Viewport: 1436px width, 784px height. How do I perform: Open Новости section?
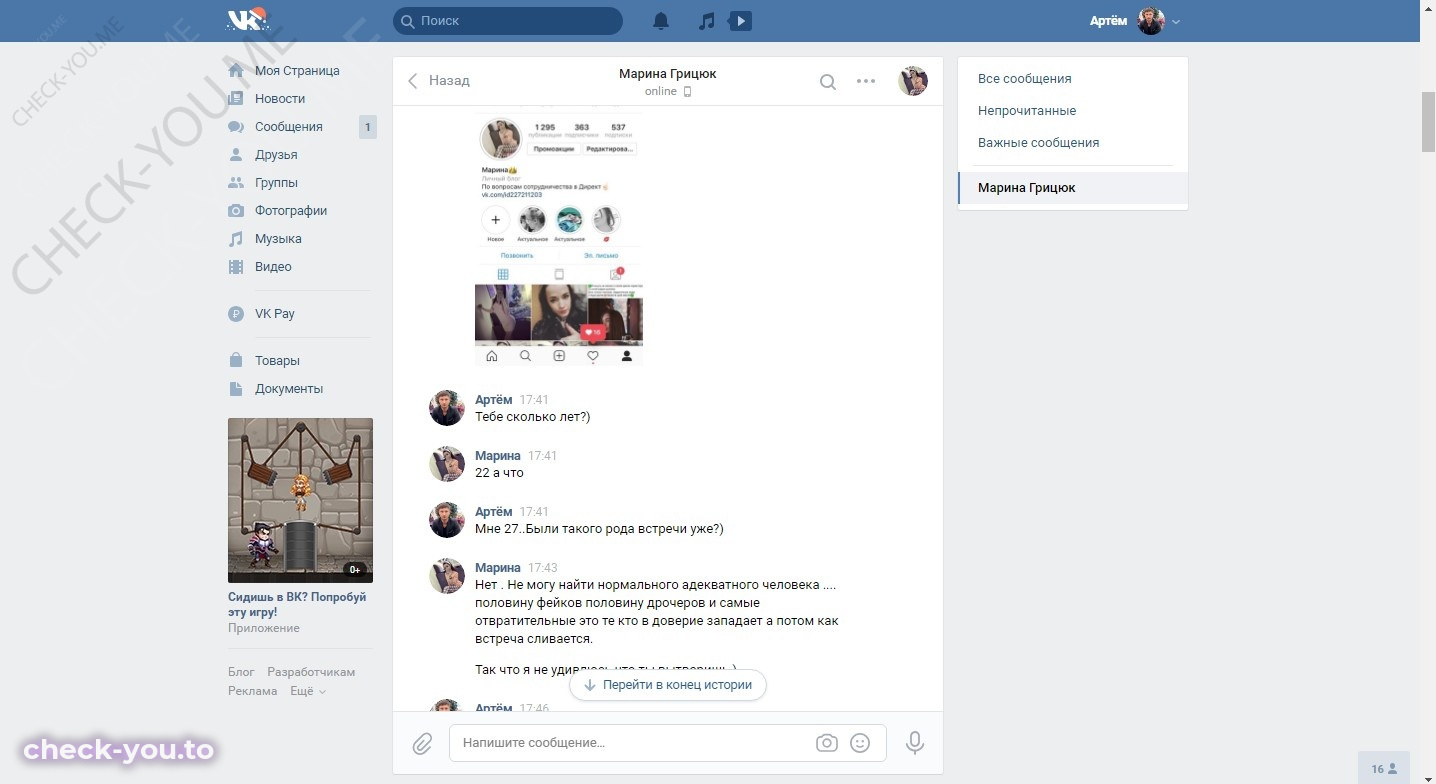pos(280,99)
